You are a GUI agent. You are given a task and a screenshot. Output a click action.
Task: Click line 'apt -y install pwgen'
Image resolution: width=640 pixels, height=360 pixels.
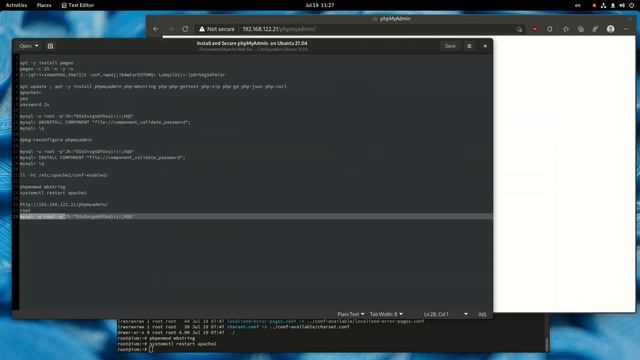[x=47, y=63]
